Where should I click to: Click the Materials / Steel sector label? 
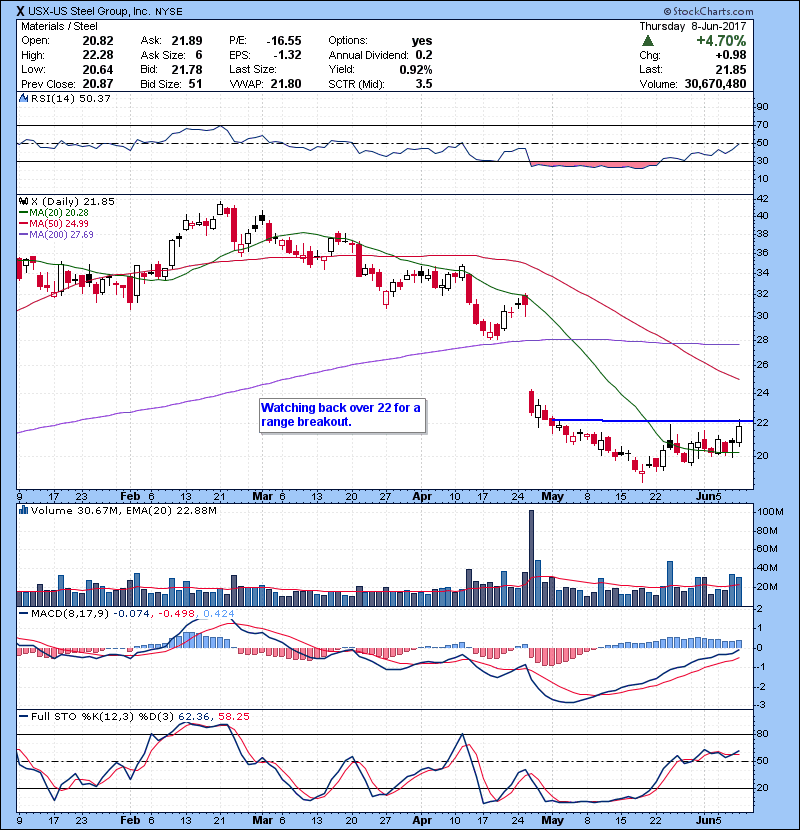tap(59, 26)
